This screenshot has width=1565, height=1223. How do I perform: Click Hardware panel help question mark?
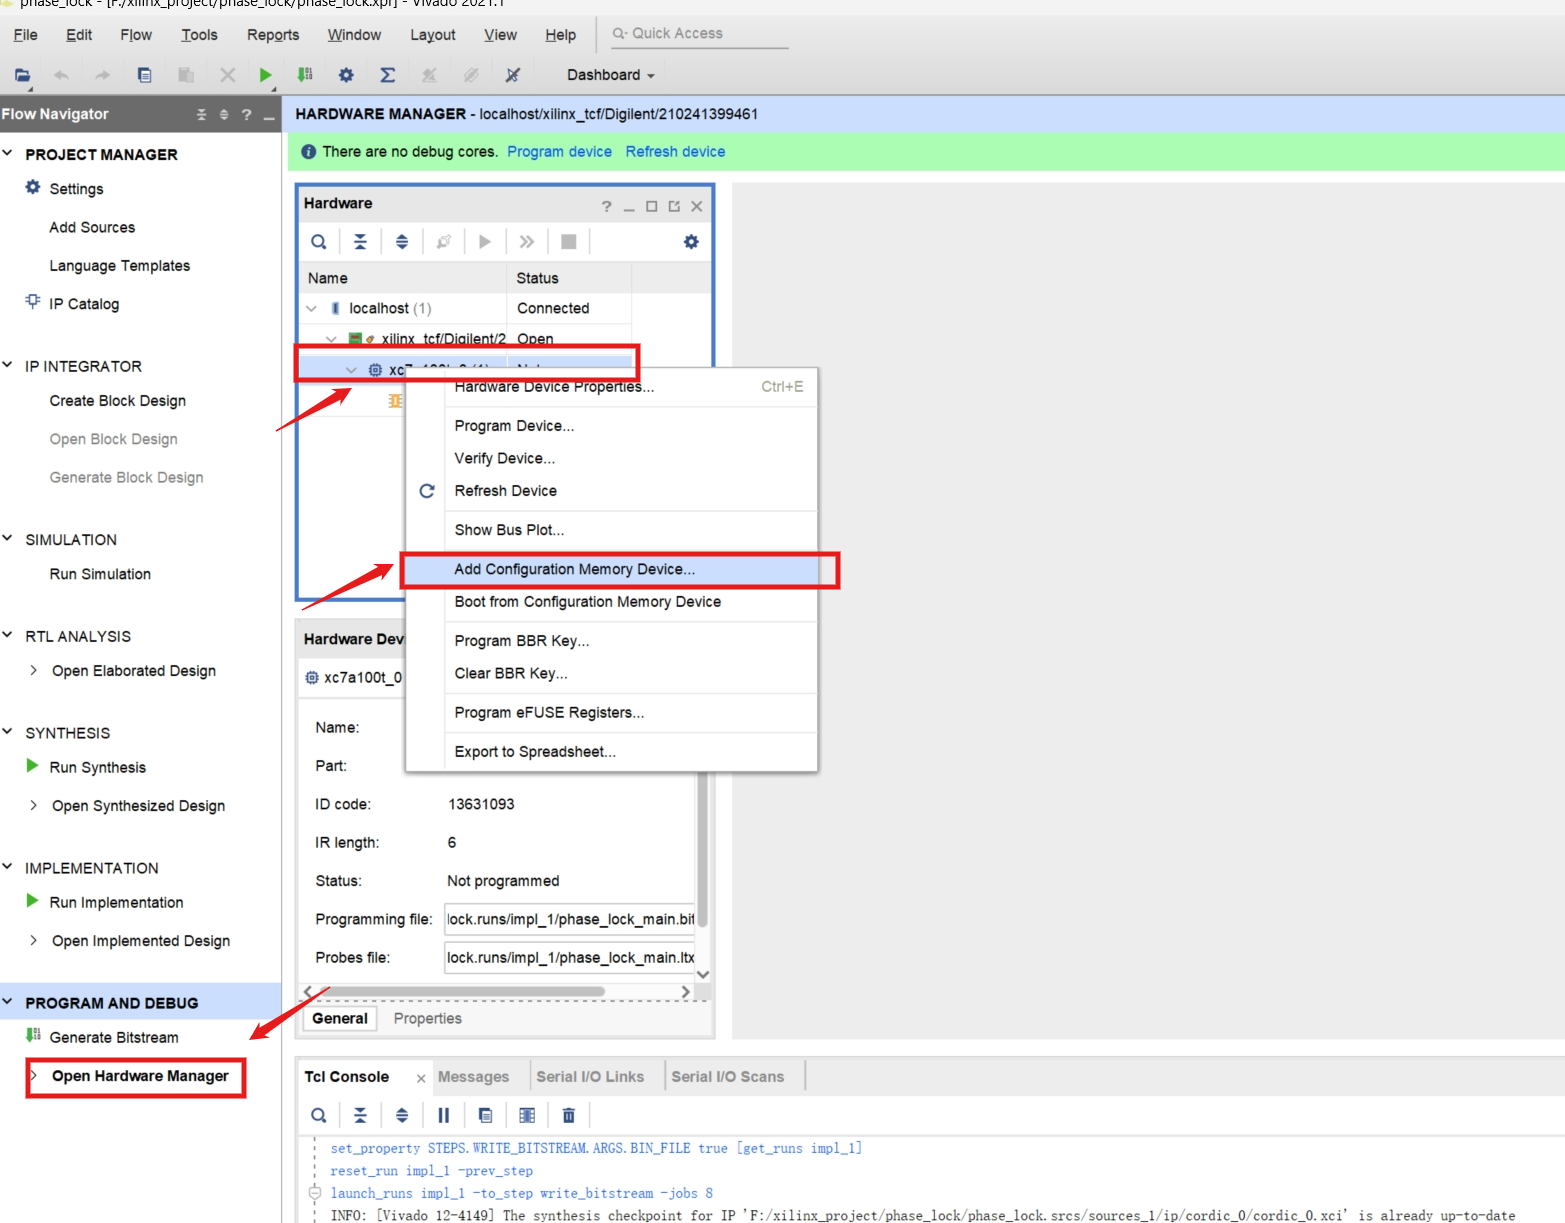pyautogui.click(x=606, y=206)
